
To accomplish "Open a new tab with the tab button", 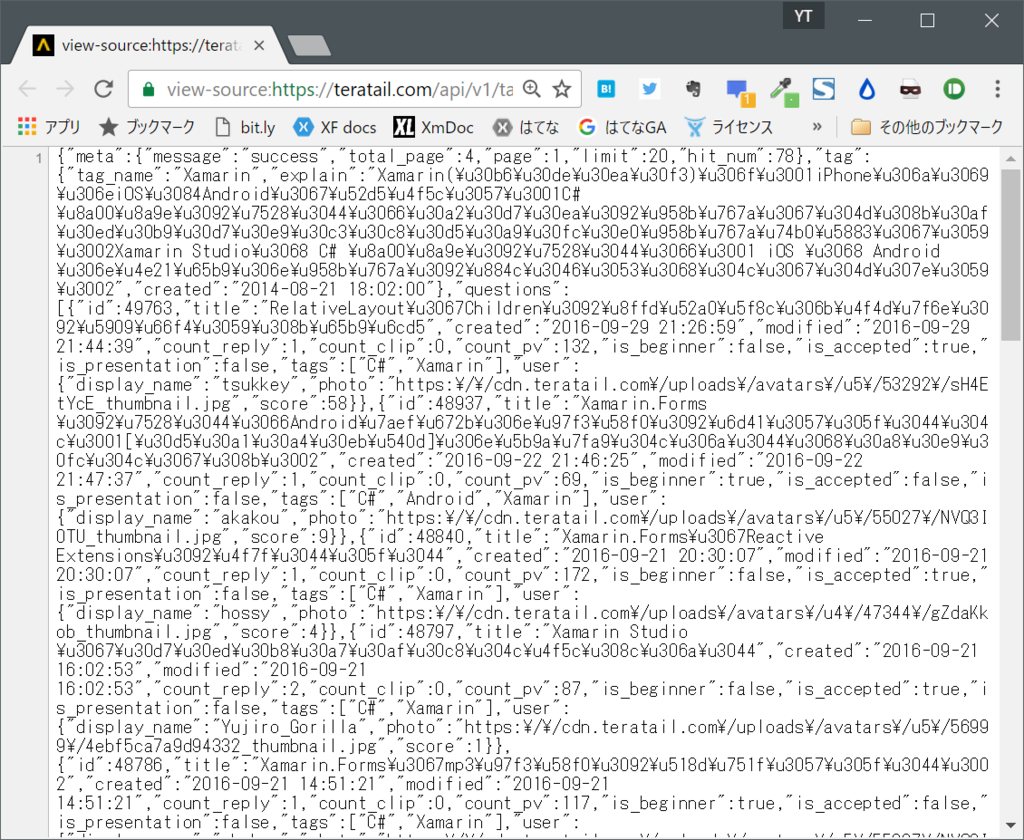I will point(310,45).
